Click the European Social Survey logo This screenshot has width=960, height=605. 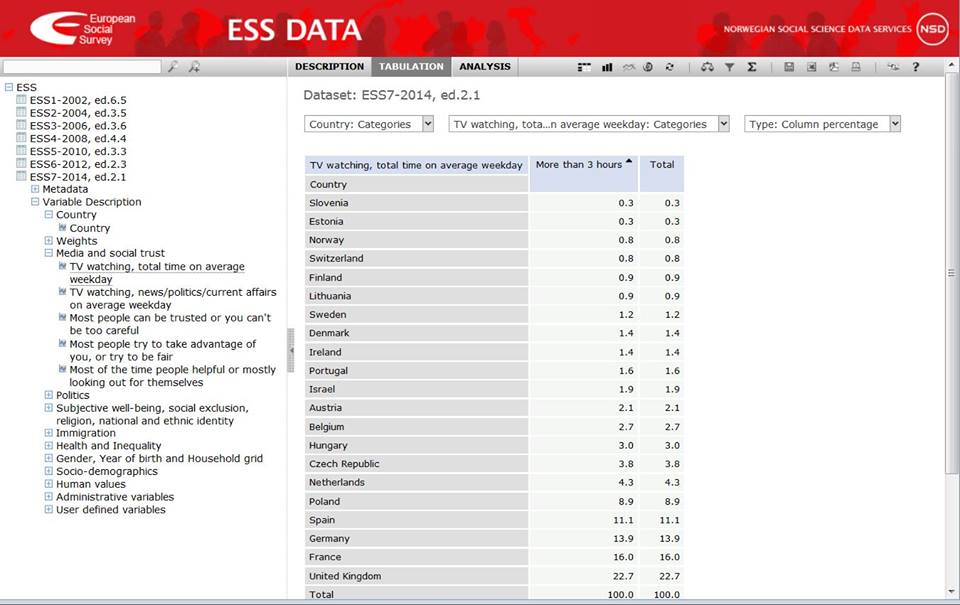83,28
